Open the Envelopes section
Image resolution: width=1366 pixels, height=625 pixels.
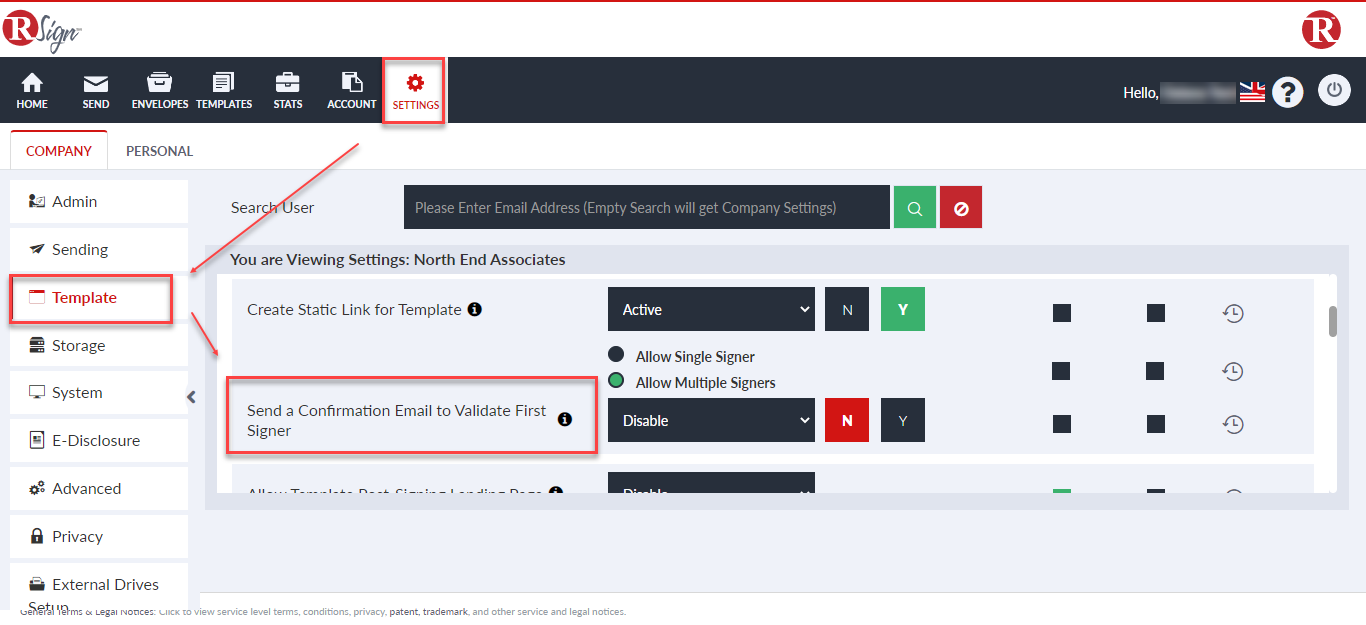coord(160,90)
